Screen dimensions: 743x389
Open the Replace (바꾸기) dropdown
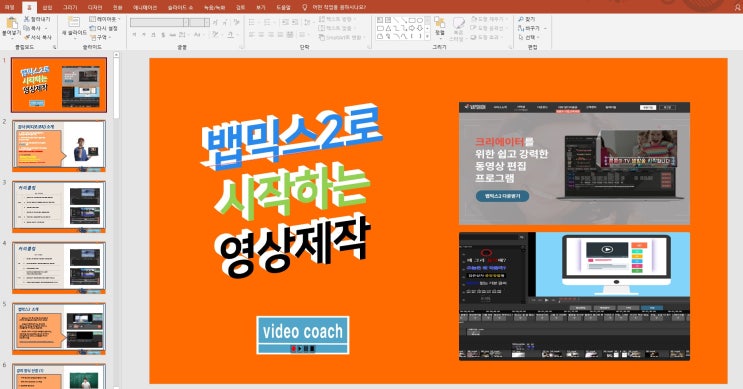(x=532, y=28)
